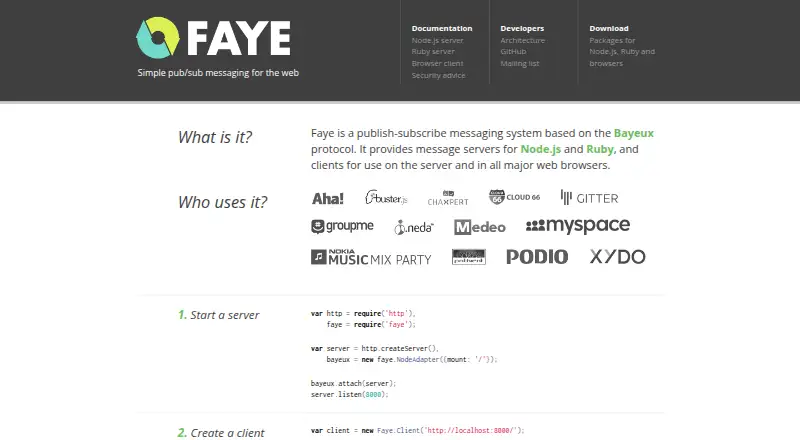Image resolution: width=800 pixels, height=440 pixels.
Task: Click the Medeo logo
Action: 480,227
